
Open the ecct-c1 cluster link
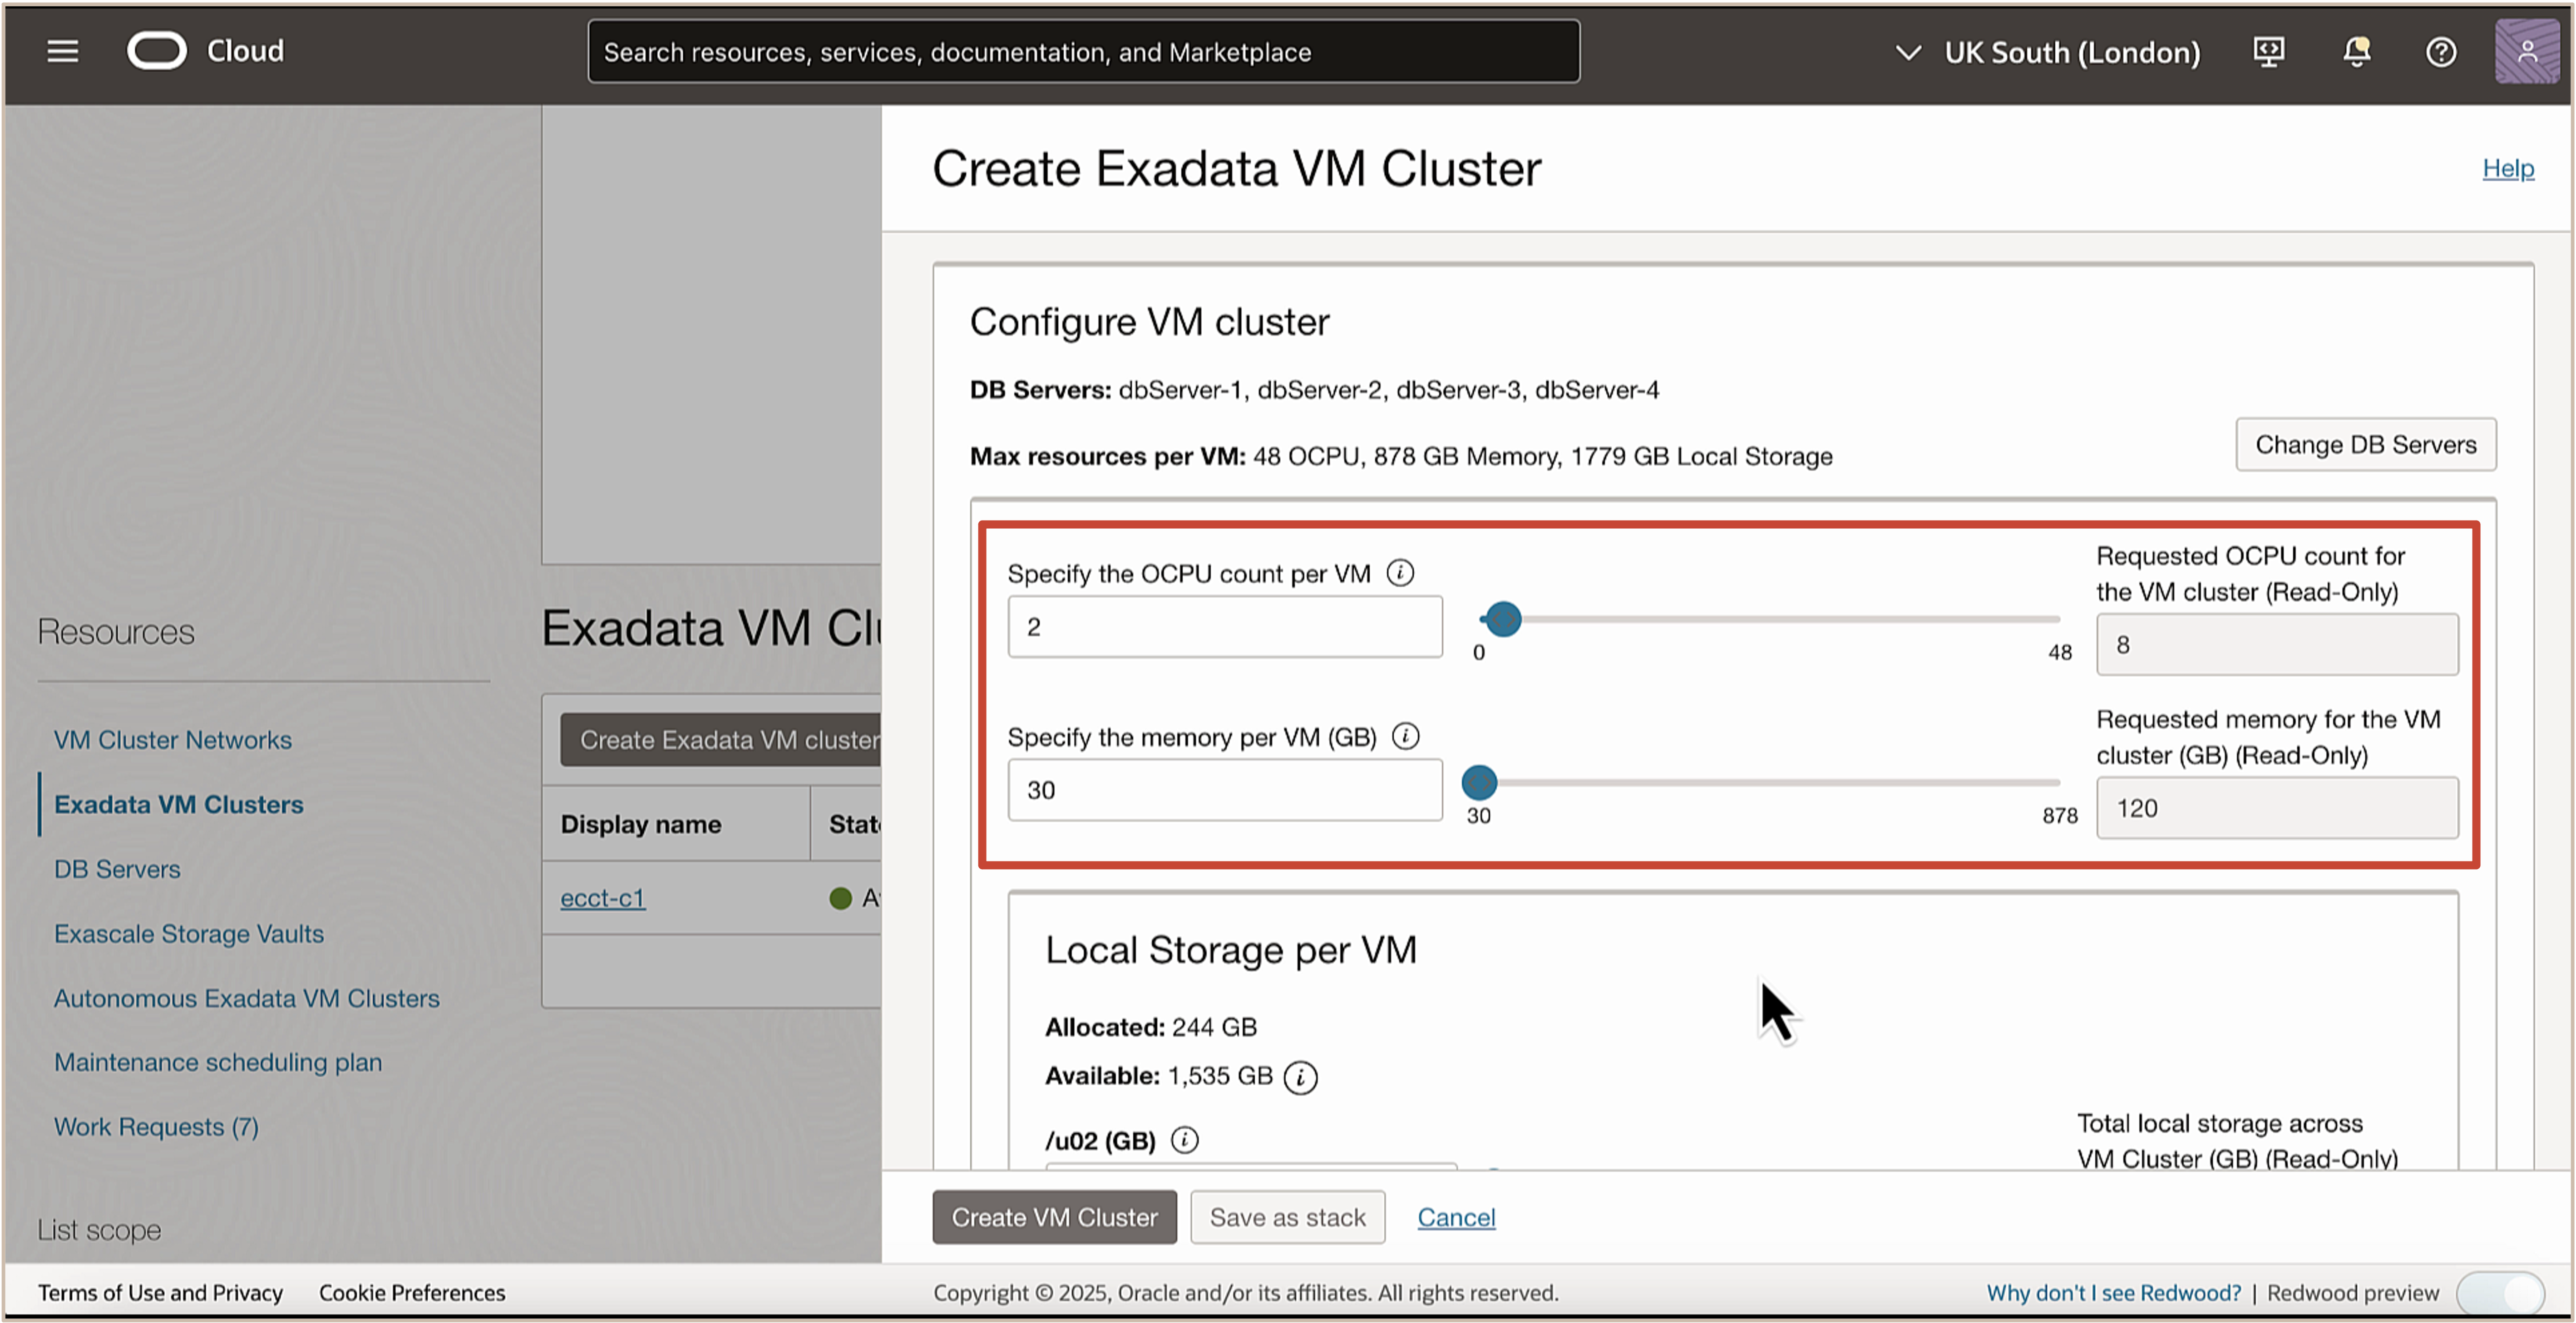click(x=602, y=898)
